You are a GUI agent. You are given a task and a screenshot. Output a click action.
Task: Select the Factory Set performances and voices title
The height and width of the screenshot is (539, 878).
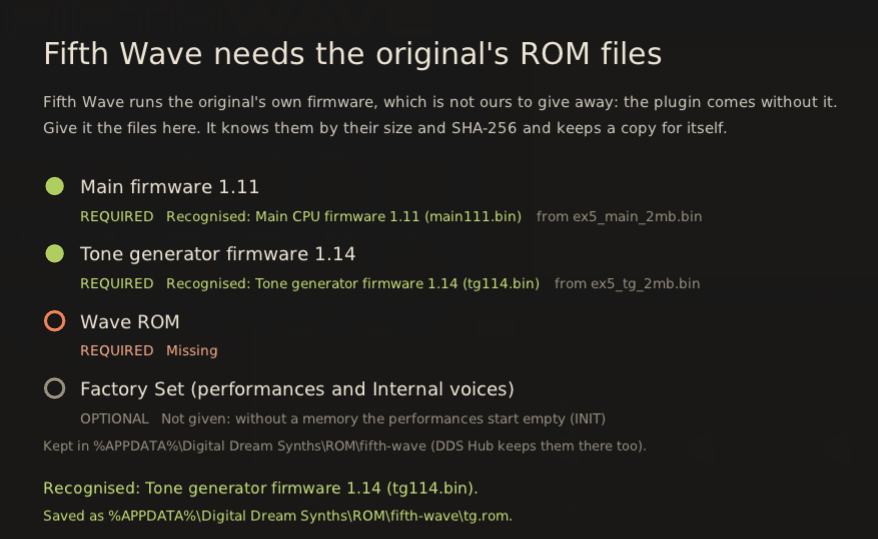(x=297, y=388)
